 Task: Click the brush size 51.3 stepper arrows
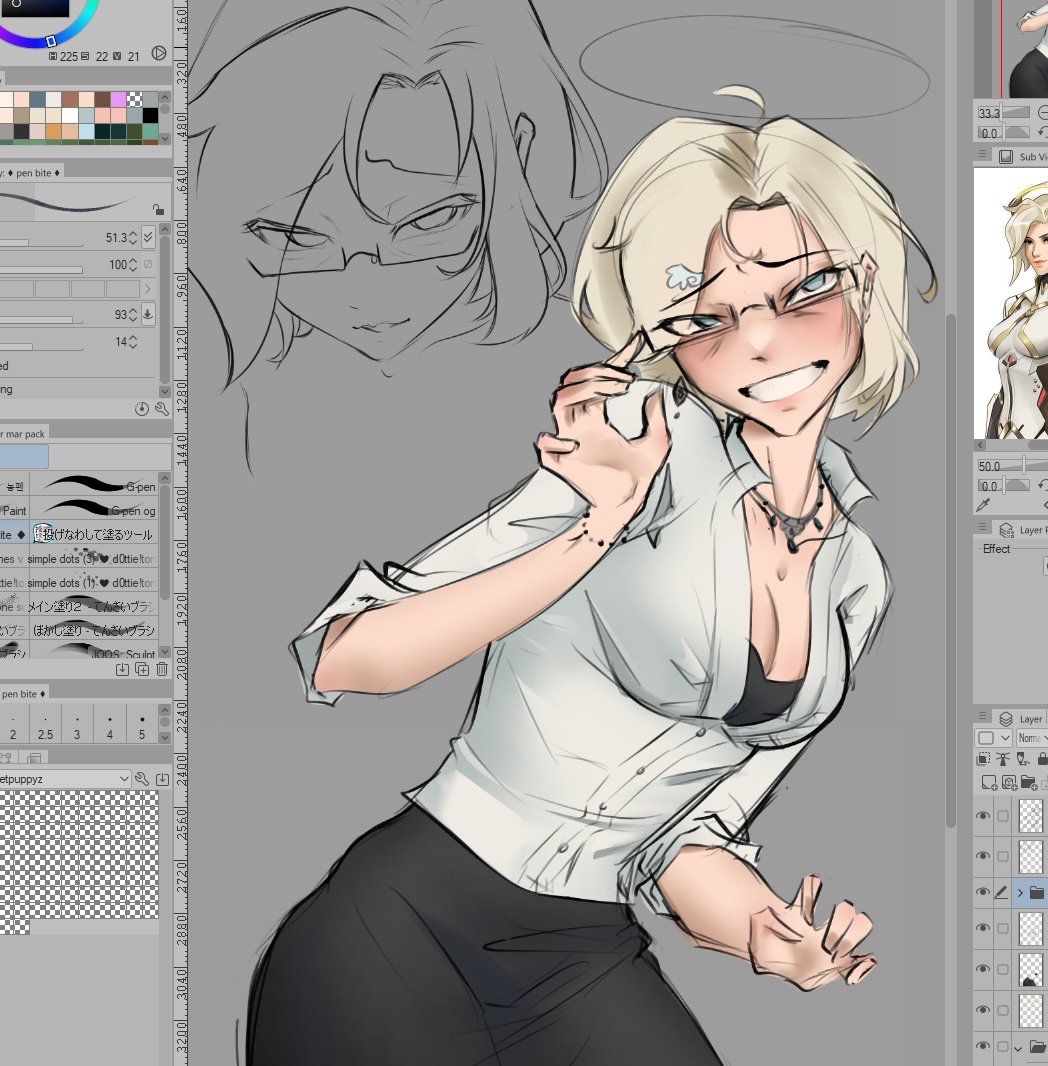pyautogui.click(x=133, y=237)
